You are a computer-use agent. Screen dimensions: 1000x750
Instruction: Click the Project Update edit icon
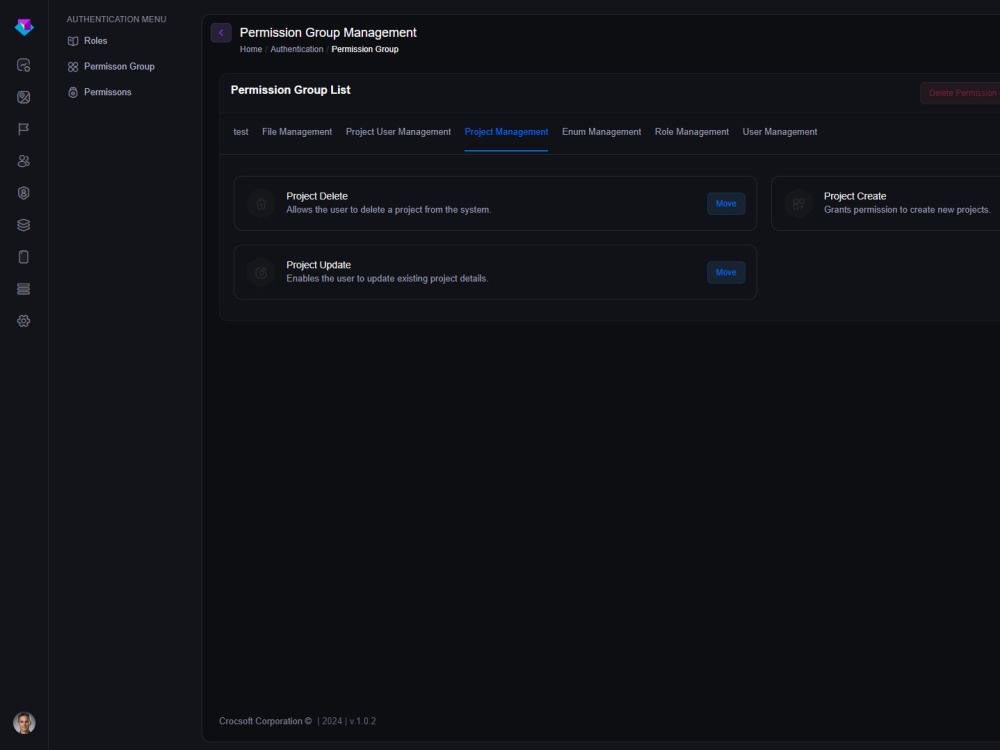[x=261, y=272]
